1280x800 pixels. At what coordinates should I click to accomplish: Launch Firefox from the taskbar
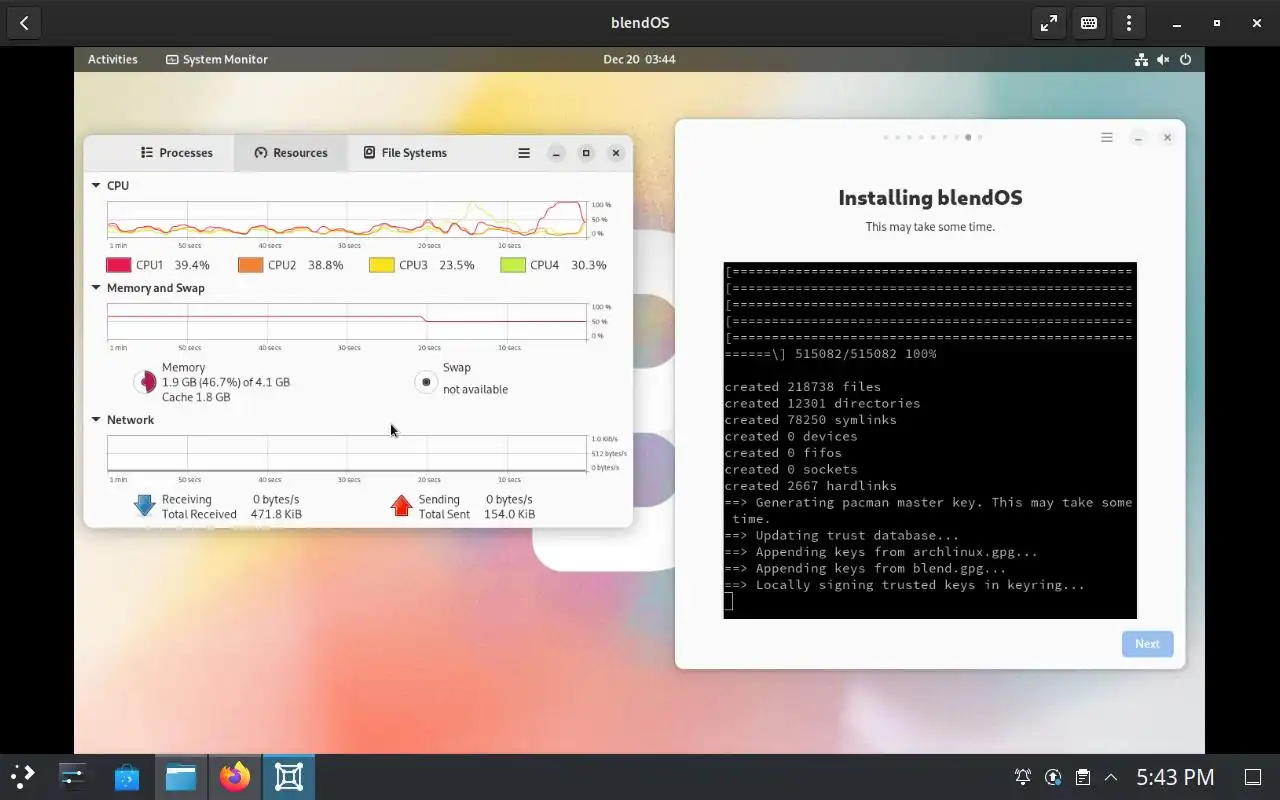pyautogui.click(x=235, y=777)
